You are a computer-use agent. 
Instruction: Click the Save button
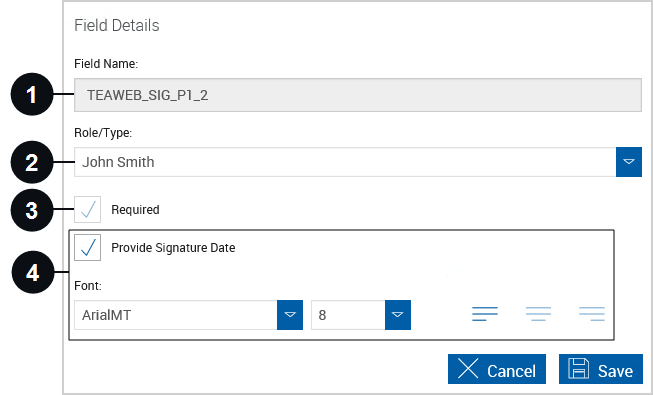pyautogui.click(x=601, y=369)
